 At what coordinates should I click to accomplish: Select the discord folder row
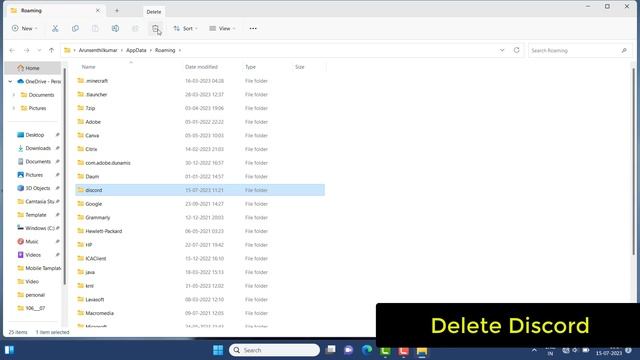pos(200,190)
